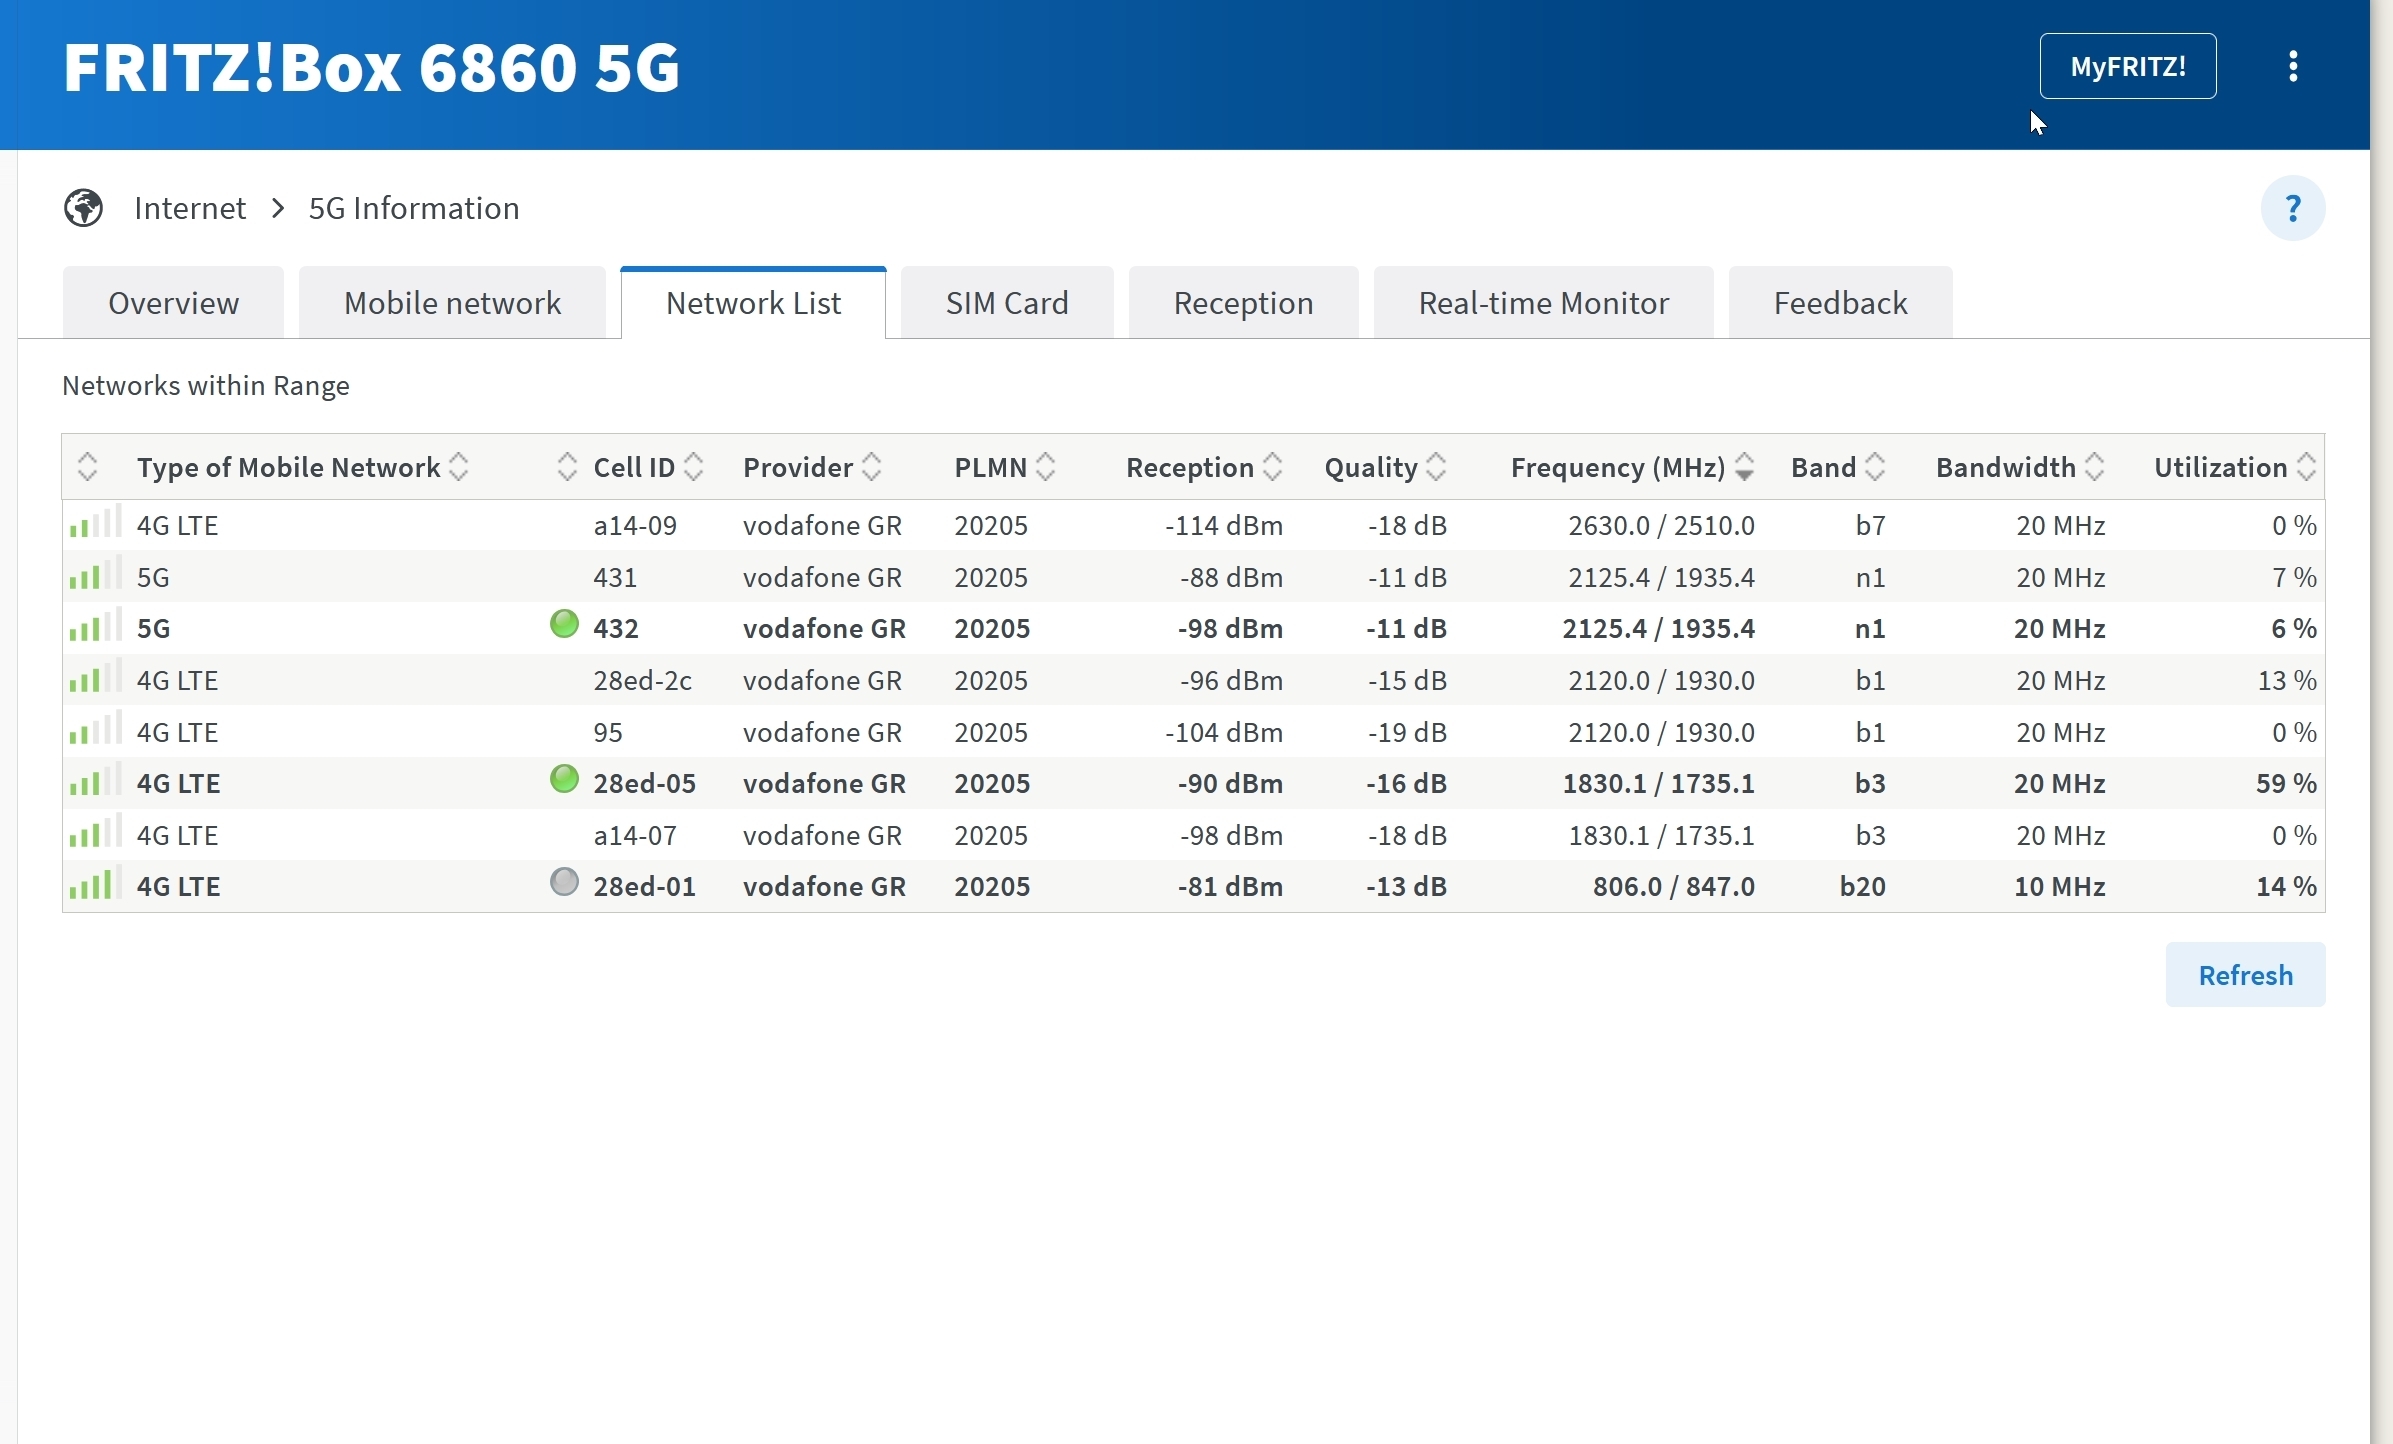The height and width of the screenshot is (1444, 2393).
Task: Click the signal bars icon in the a14-07 row
Action: (95, 832)
